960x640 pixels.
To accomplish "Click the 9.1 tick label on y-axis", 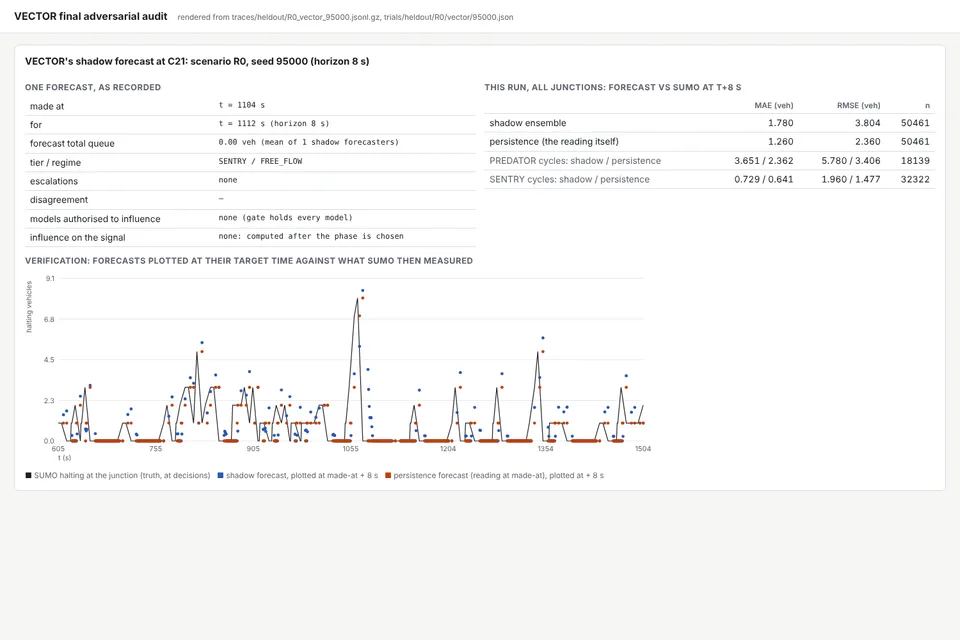I will click(50, 279).
